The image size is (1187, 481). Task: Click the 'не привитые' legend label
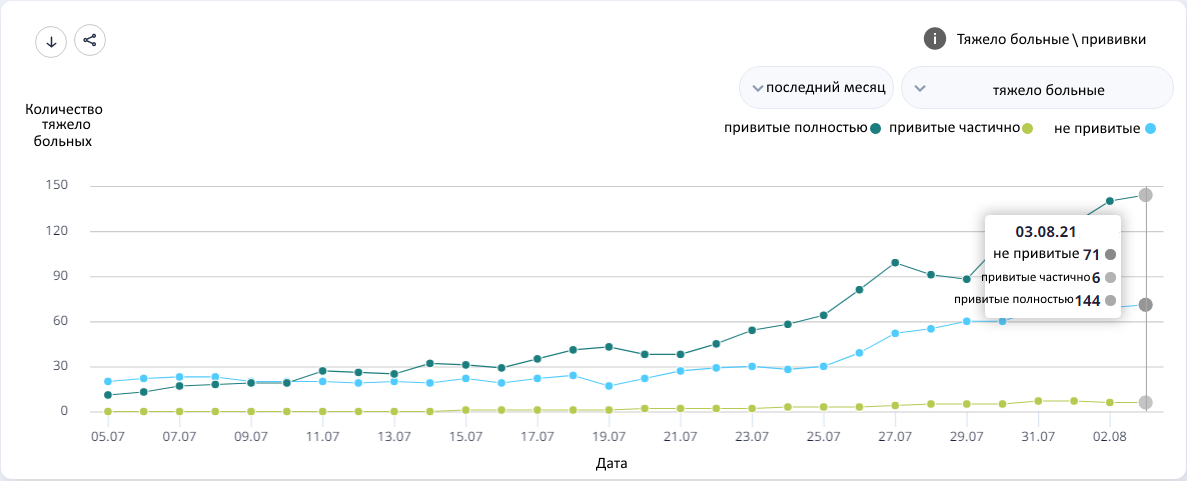pos(1097,128)
